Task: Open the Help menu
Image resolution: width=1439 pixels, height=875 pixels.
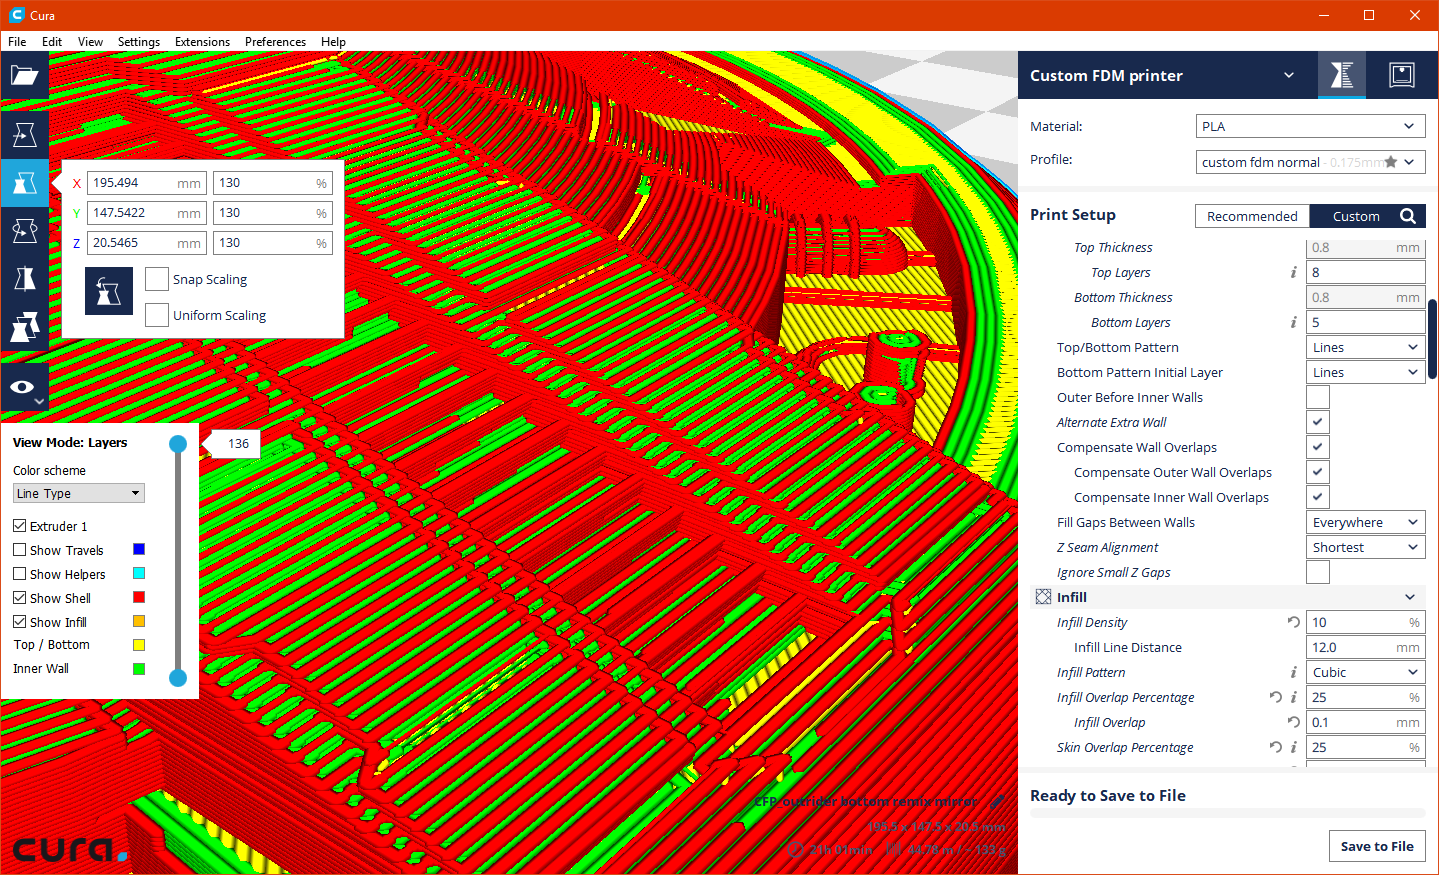Action: tap(333, 42)
